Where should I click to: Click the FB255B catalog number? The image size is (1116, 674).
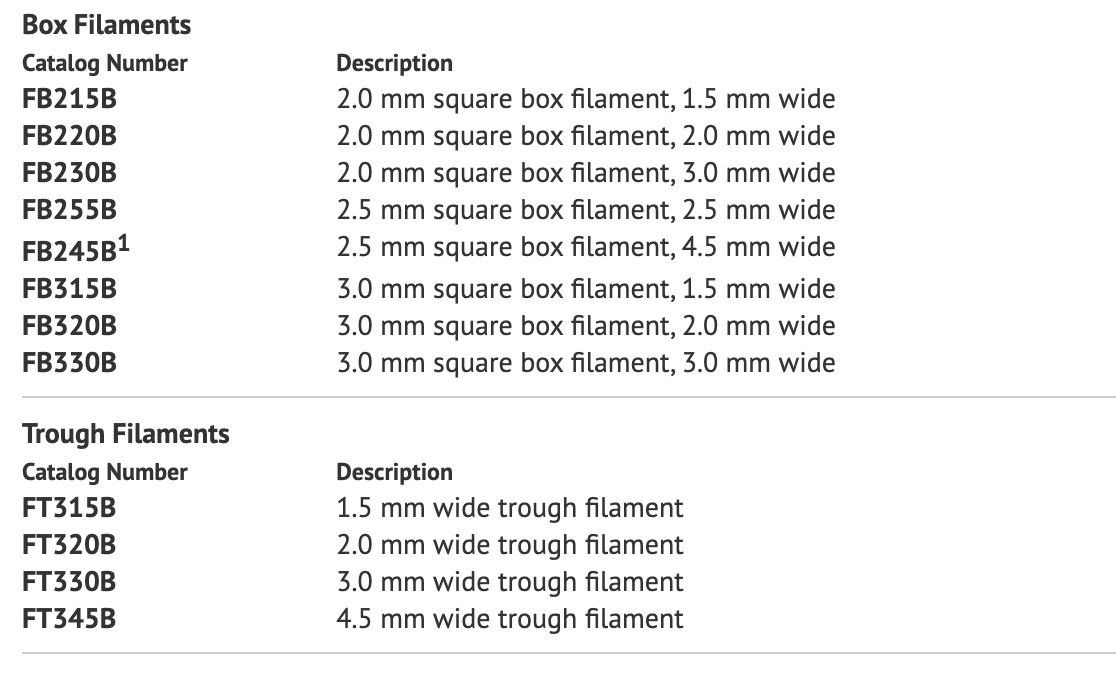[x=69, y=210]
